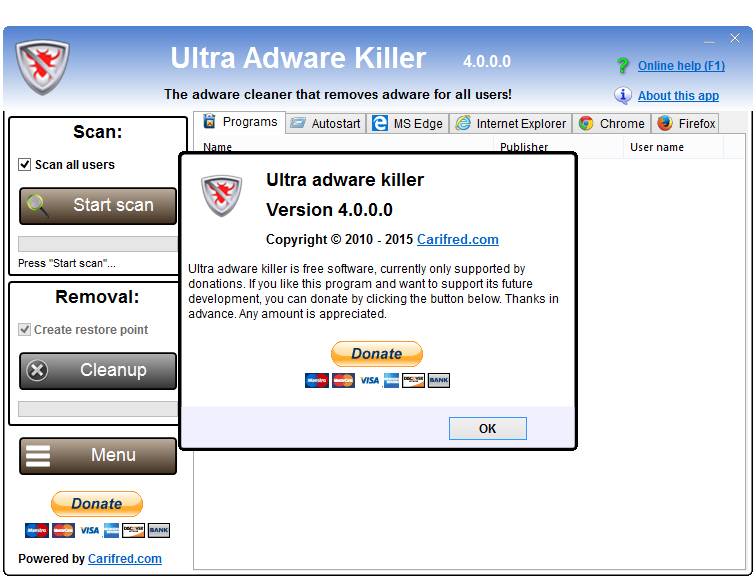This screenshot has width=756, height=579.
Task: Switch to the Programs tab
Action: [240, 122]
